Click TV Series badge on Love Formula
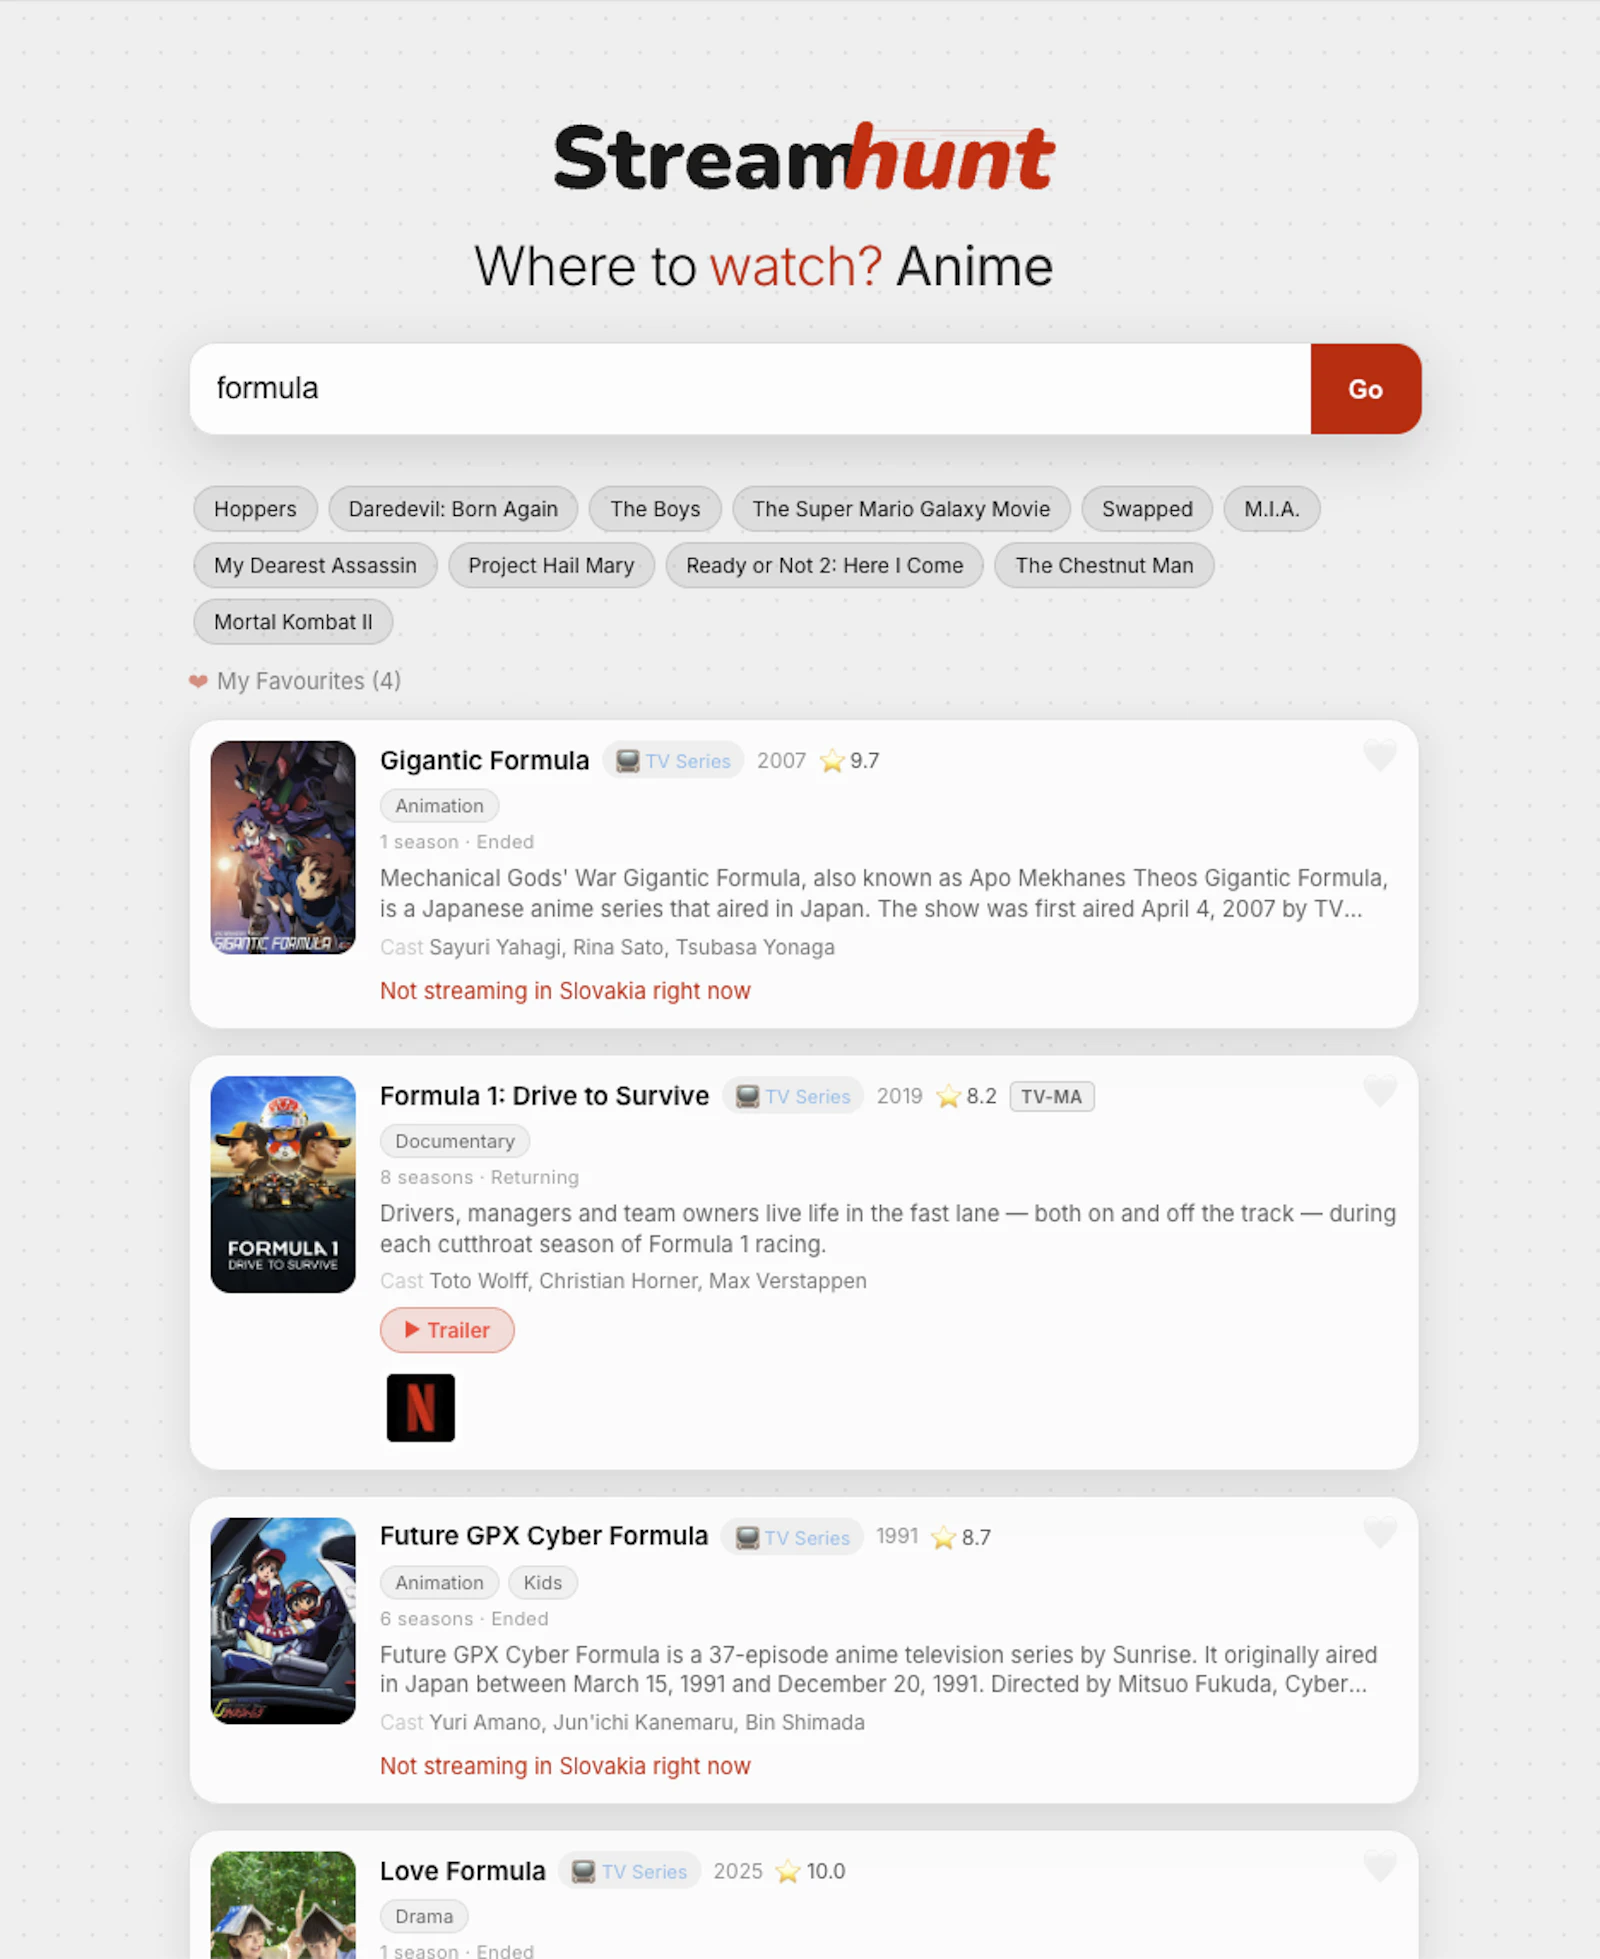The image size is (1600, 1959). [x=630, y=1871]
